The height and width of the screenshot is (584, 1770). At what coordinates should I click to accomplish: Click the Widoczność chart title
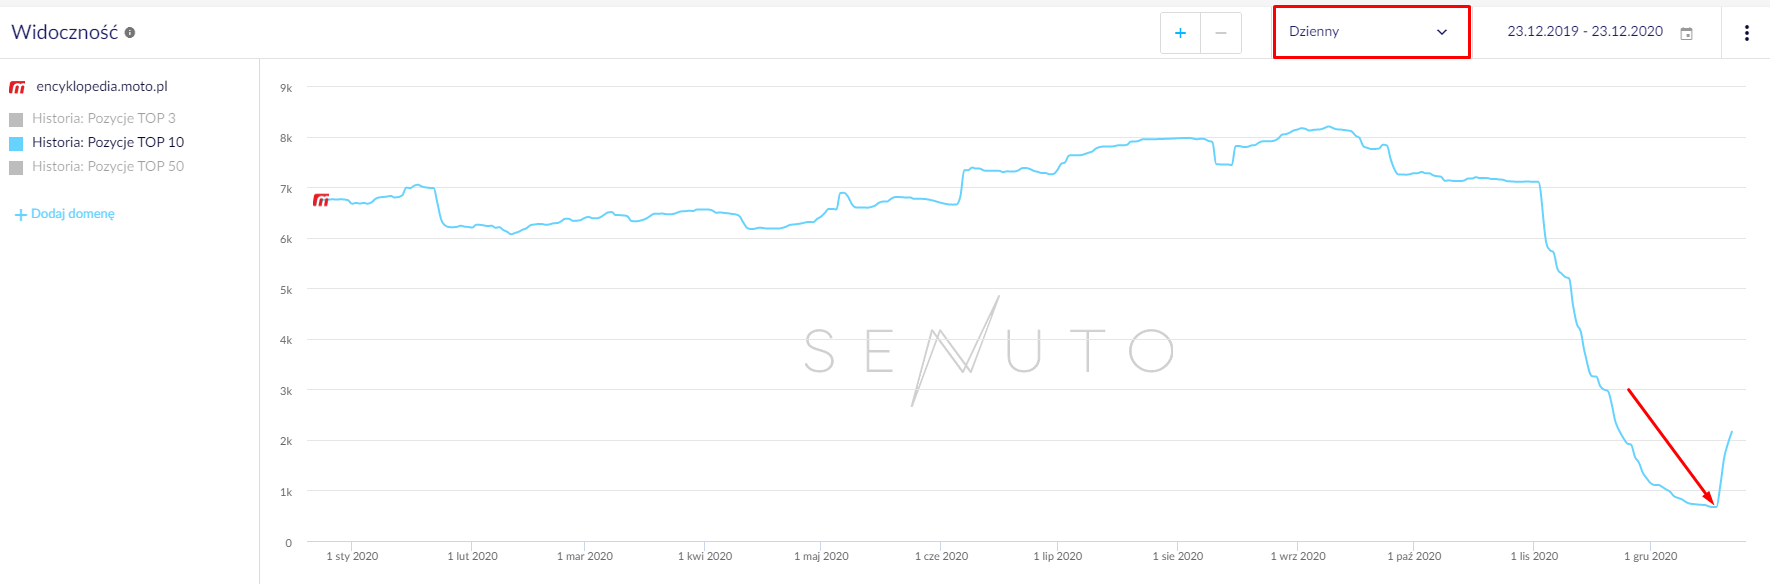64,32
